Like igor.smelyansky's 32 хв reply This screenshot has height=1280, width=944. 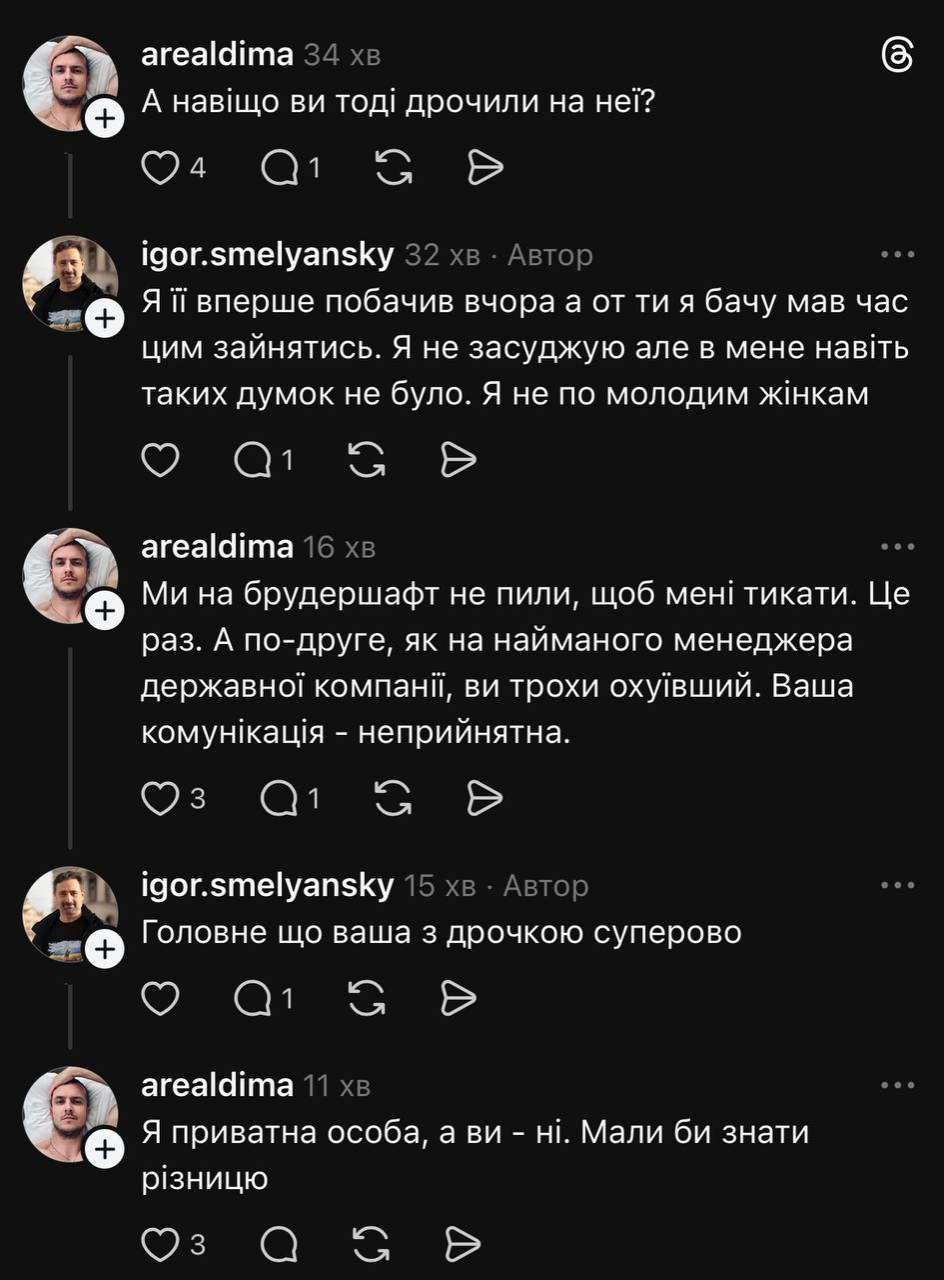(x=160, y=459)
